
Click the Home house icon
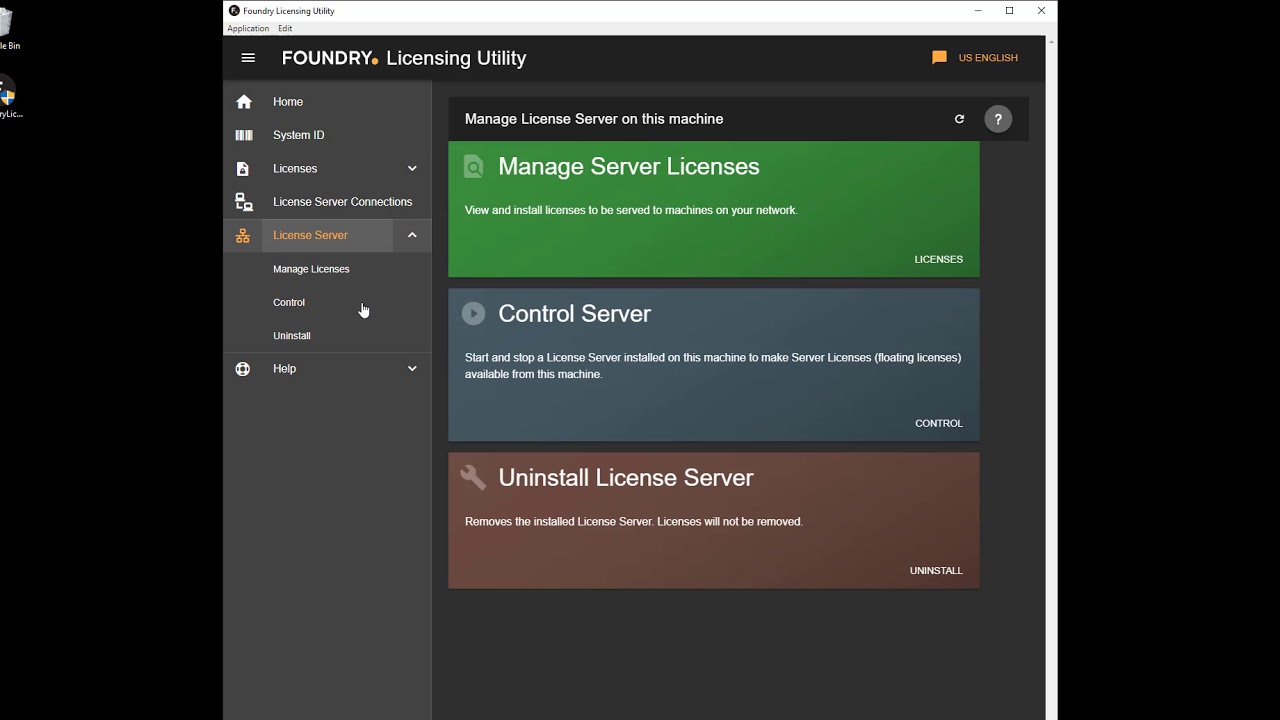tap(243, 102)
